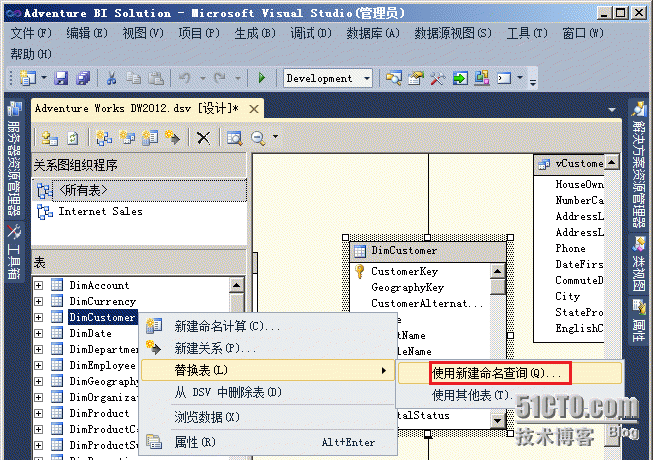The width and height of the screenshot is (653, 460).
Task: Click the Zoom magnifier icon
Action: [258, 138]
